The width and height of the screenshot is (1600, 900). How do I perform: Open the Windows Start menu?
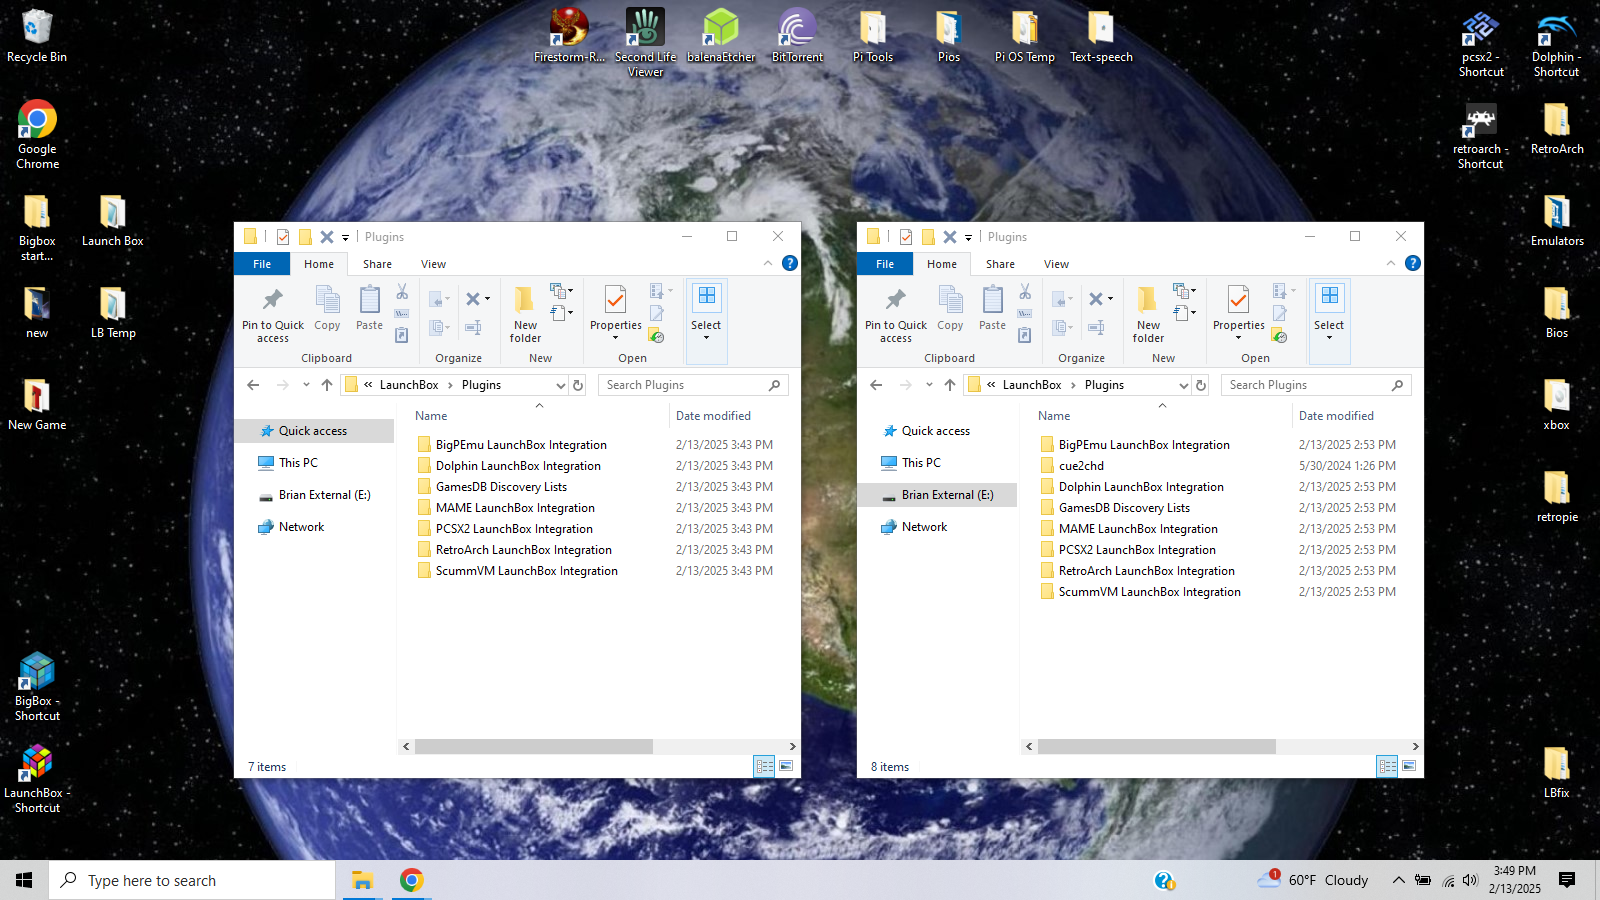click(x=24, y=880)
